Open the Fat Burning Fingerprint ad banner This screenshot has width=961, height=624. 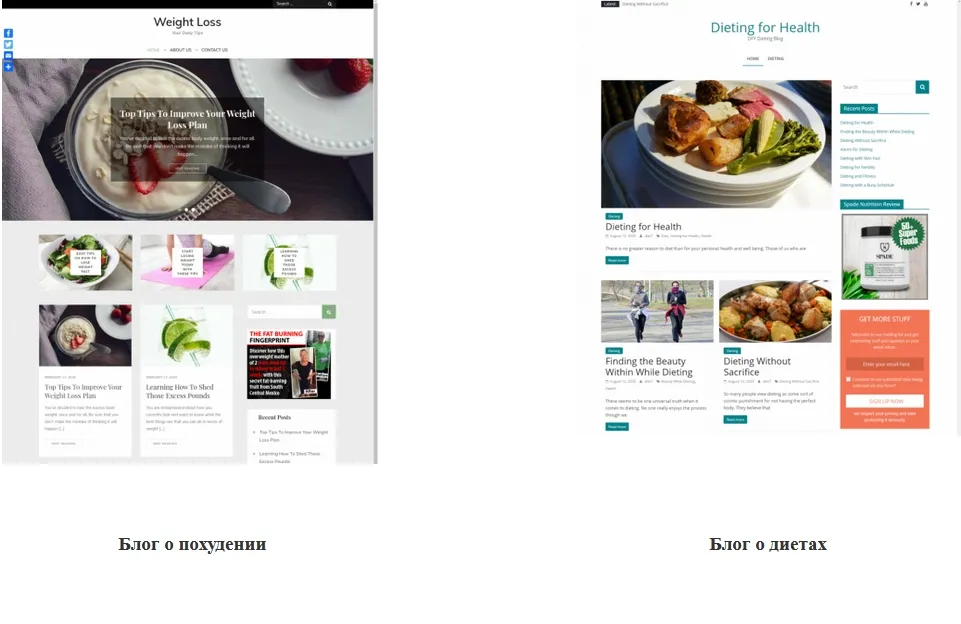coord(291,364)
